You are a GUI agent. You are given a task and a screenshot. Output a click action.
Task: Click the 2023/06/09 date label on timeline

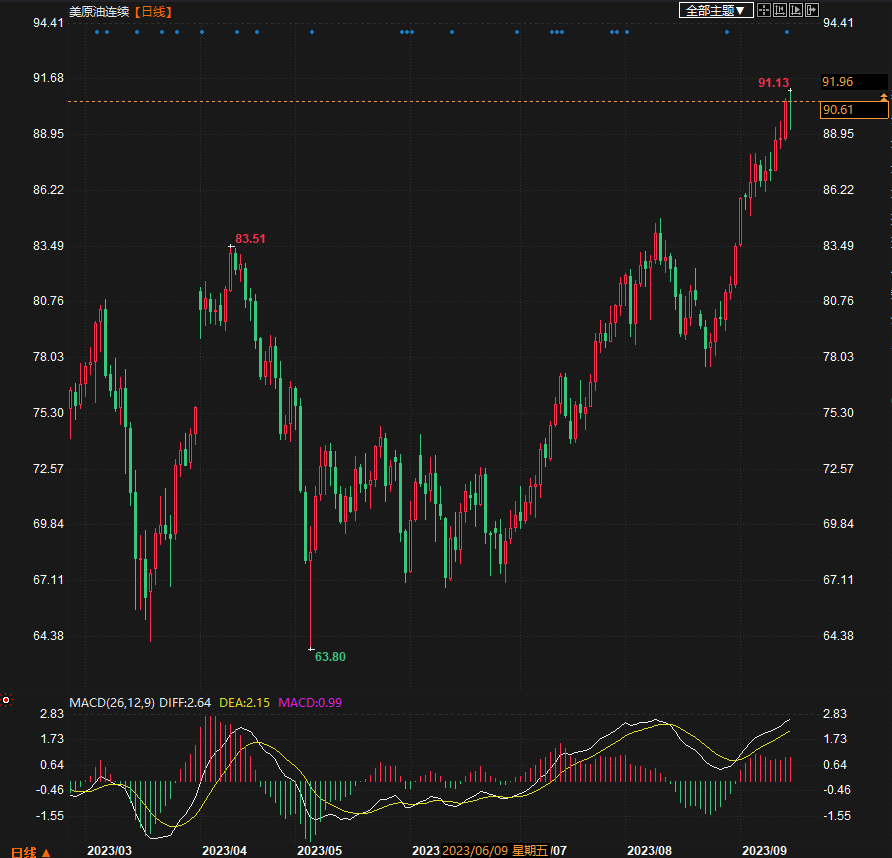pyautogui.click(x=475, y=850)
